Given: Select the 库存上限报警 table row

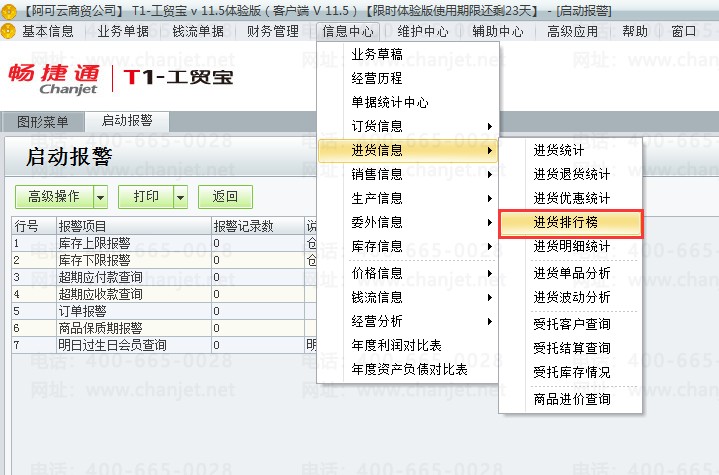Looking at the screenshot, I should (x=164, y=243).
